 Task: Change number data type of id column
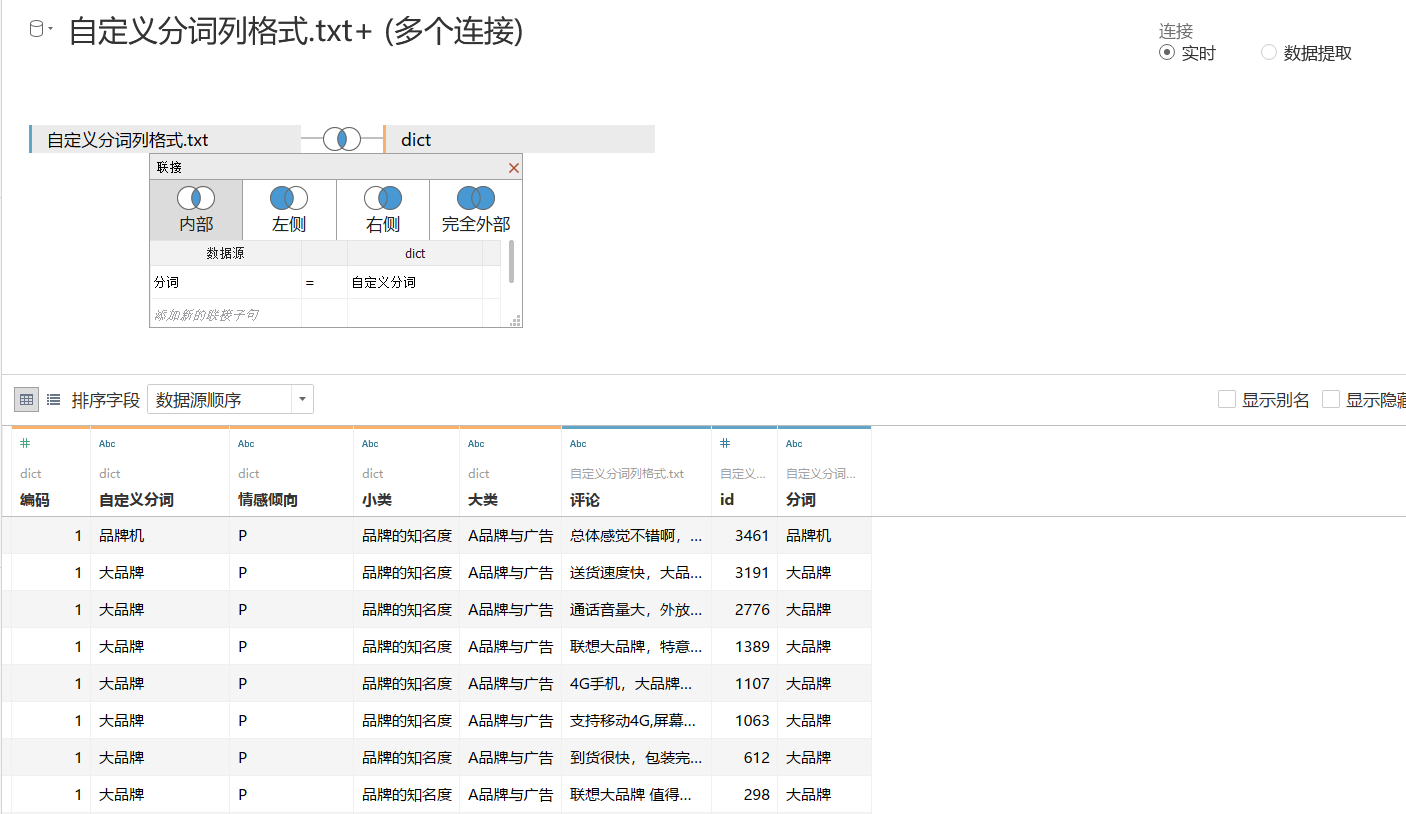(726, 443)
